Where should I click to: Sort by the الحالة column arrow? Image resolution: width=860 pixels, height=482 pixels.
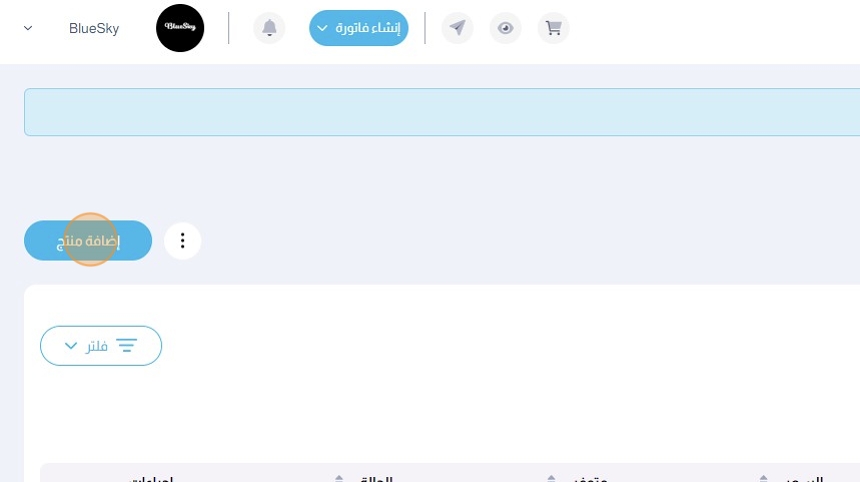[x=339, y=479]
